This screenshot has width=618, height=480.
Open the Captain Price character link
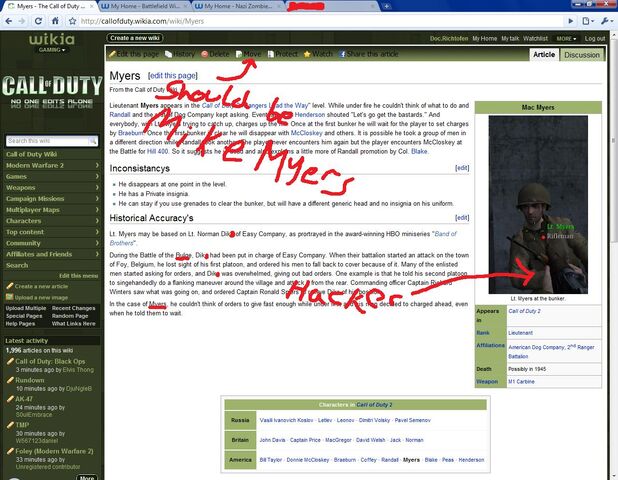coord(305,440)
